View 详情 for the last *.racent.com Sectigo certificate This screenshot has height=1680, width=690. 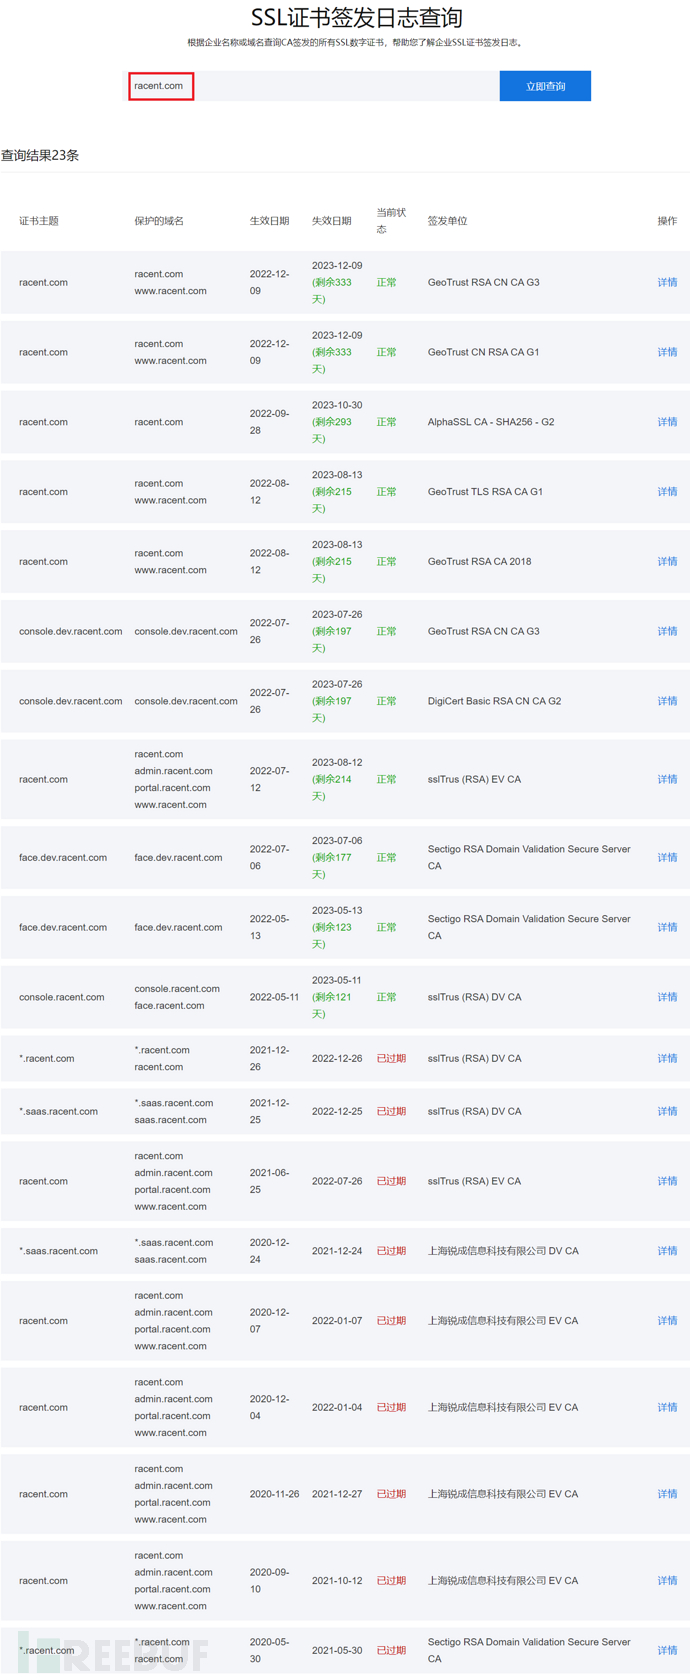[667, 1650]
